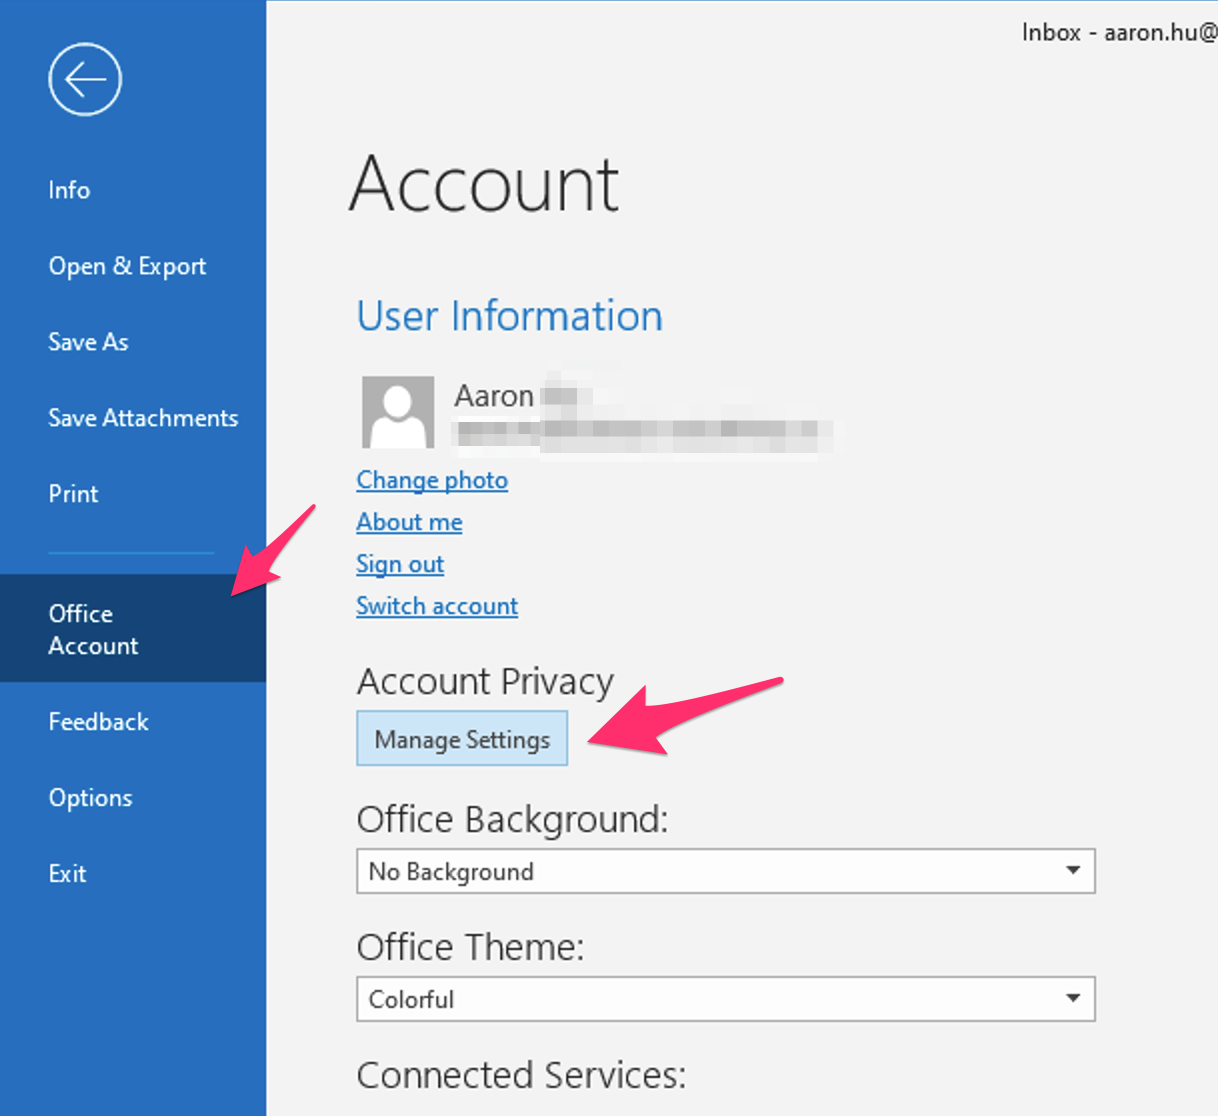Click the user profile photo placeholder
1218x1116 pixels.
[x=398, y=412]
